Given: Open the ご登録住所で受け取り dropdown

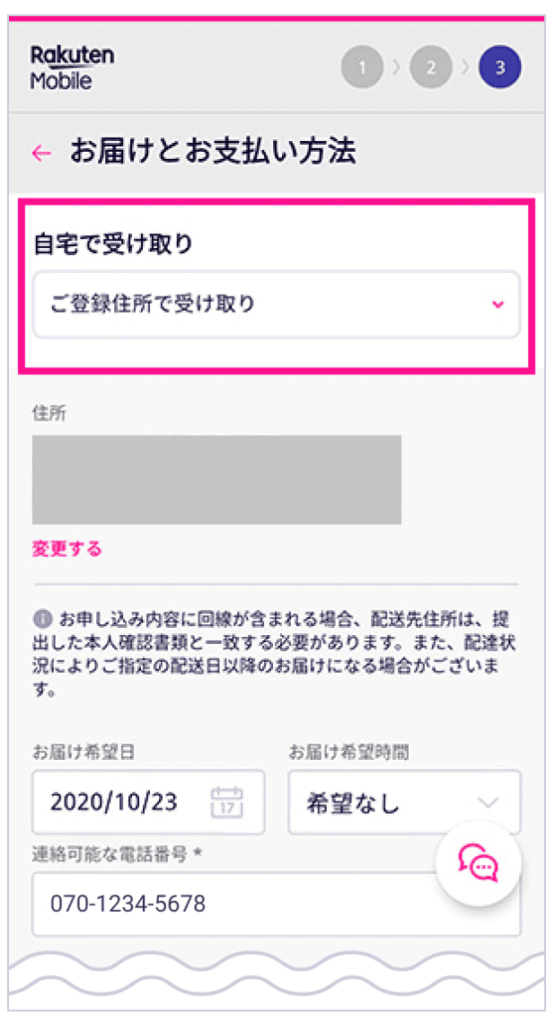Looking at the screenshot, I should 277,304.
